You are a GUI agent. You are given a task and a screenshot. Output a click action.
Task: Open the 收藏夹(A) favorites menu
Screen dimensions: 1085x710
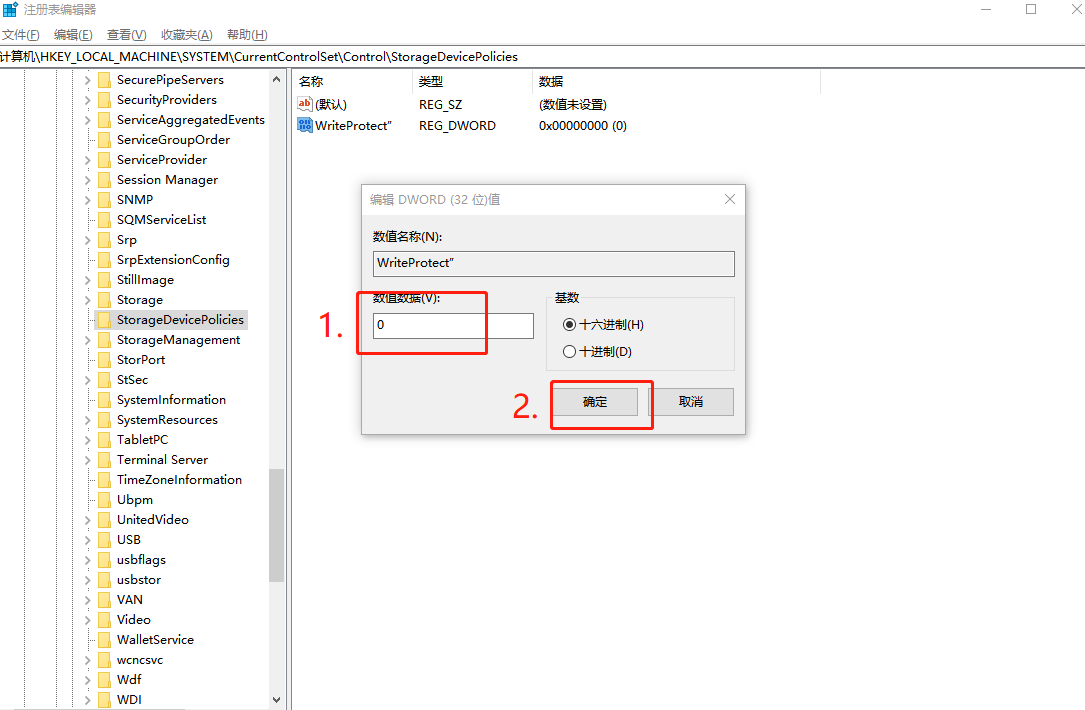tap(186, 35)
